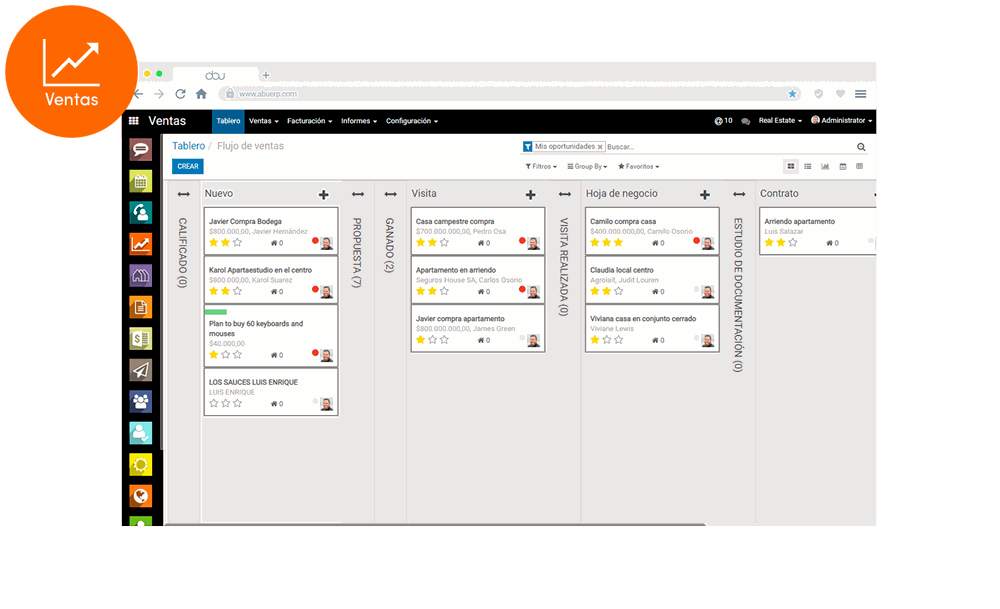Add a quick card in Nuevo column
The width and height of the screenshot is (1000, 609).
323,194
